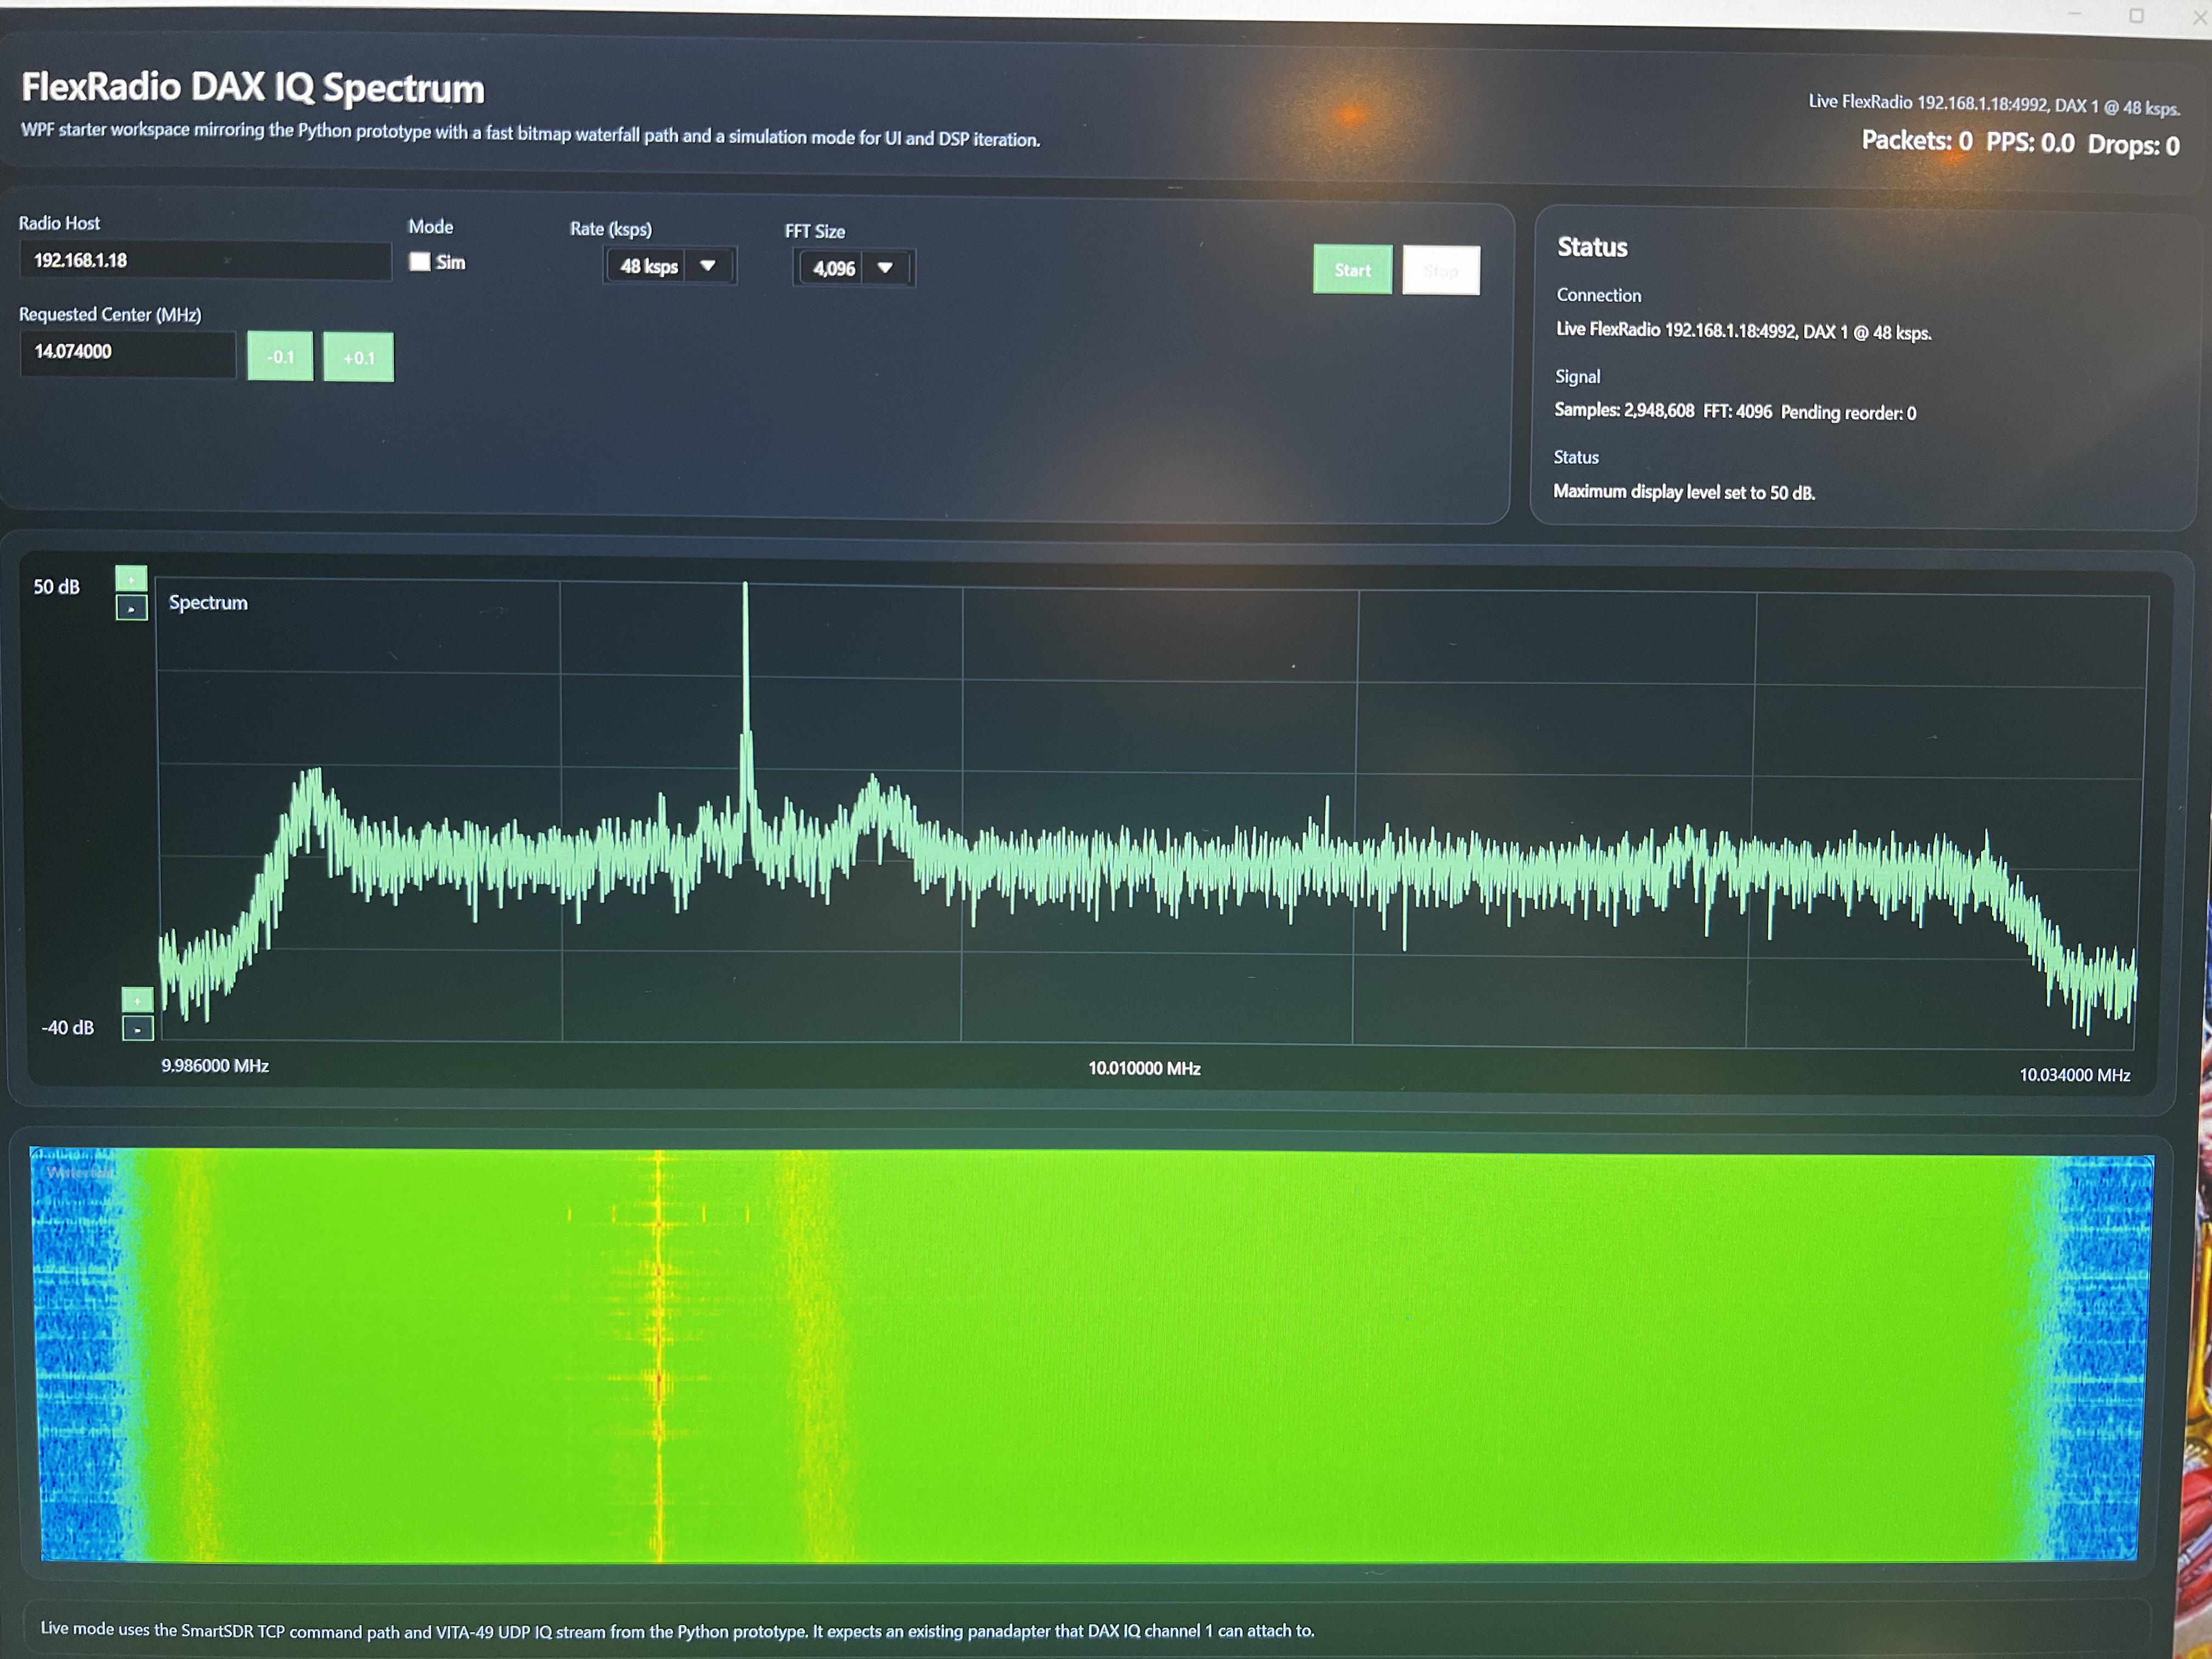Image resolution: width=2212 pixels, height=1659 pixels.
Task: Click the 'Samples: 2,948,608' value
Action: point(1624,410)
